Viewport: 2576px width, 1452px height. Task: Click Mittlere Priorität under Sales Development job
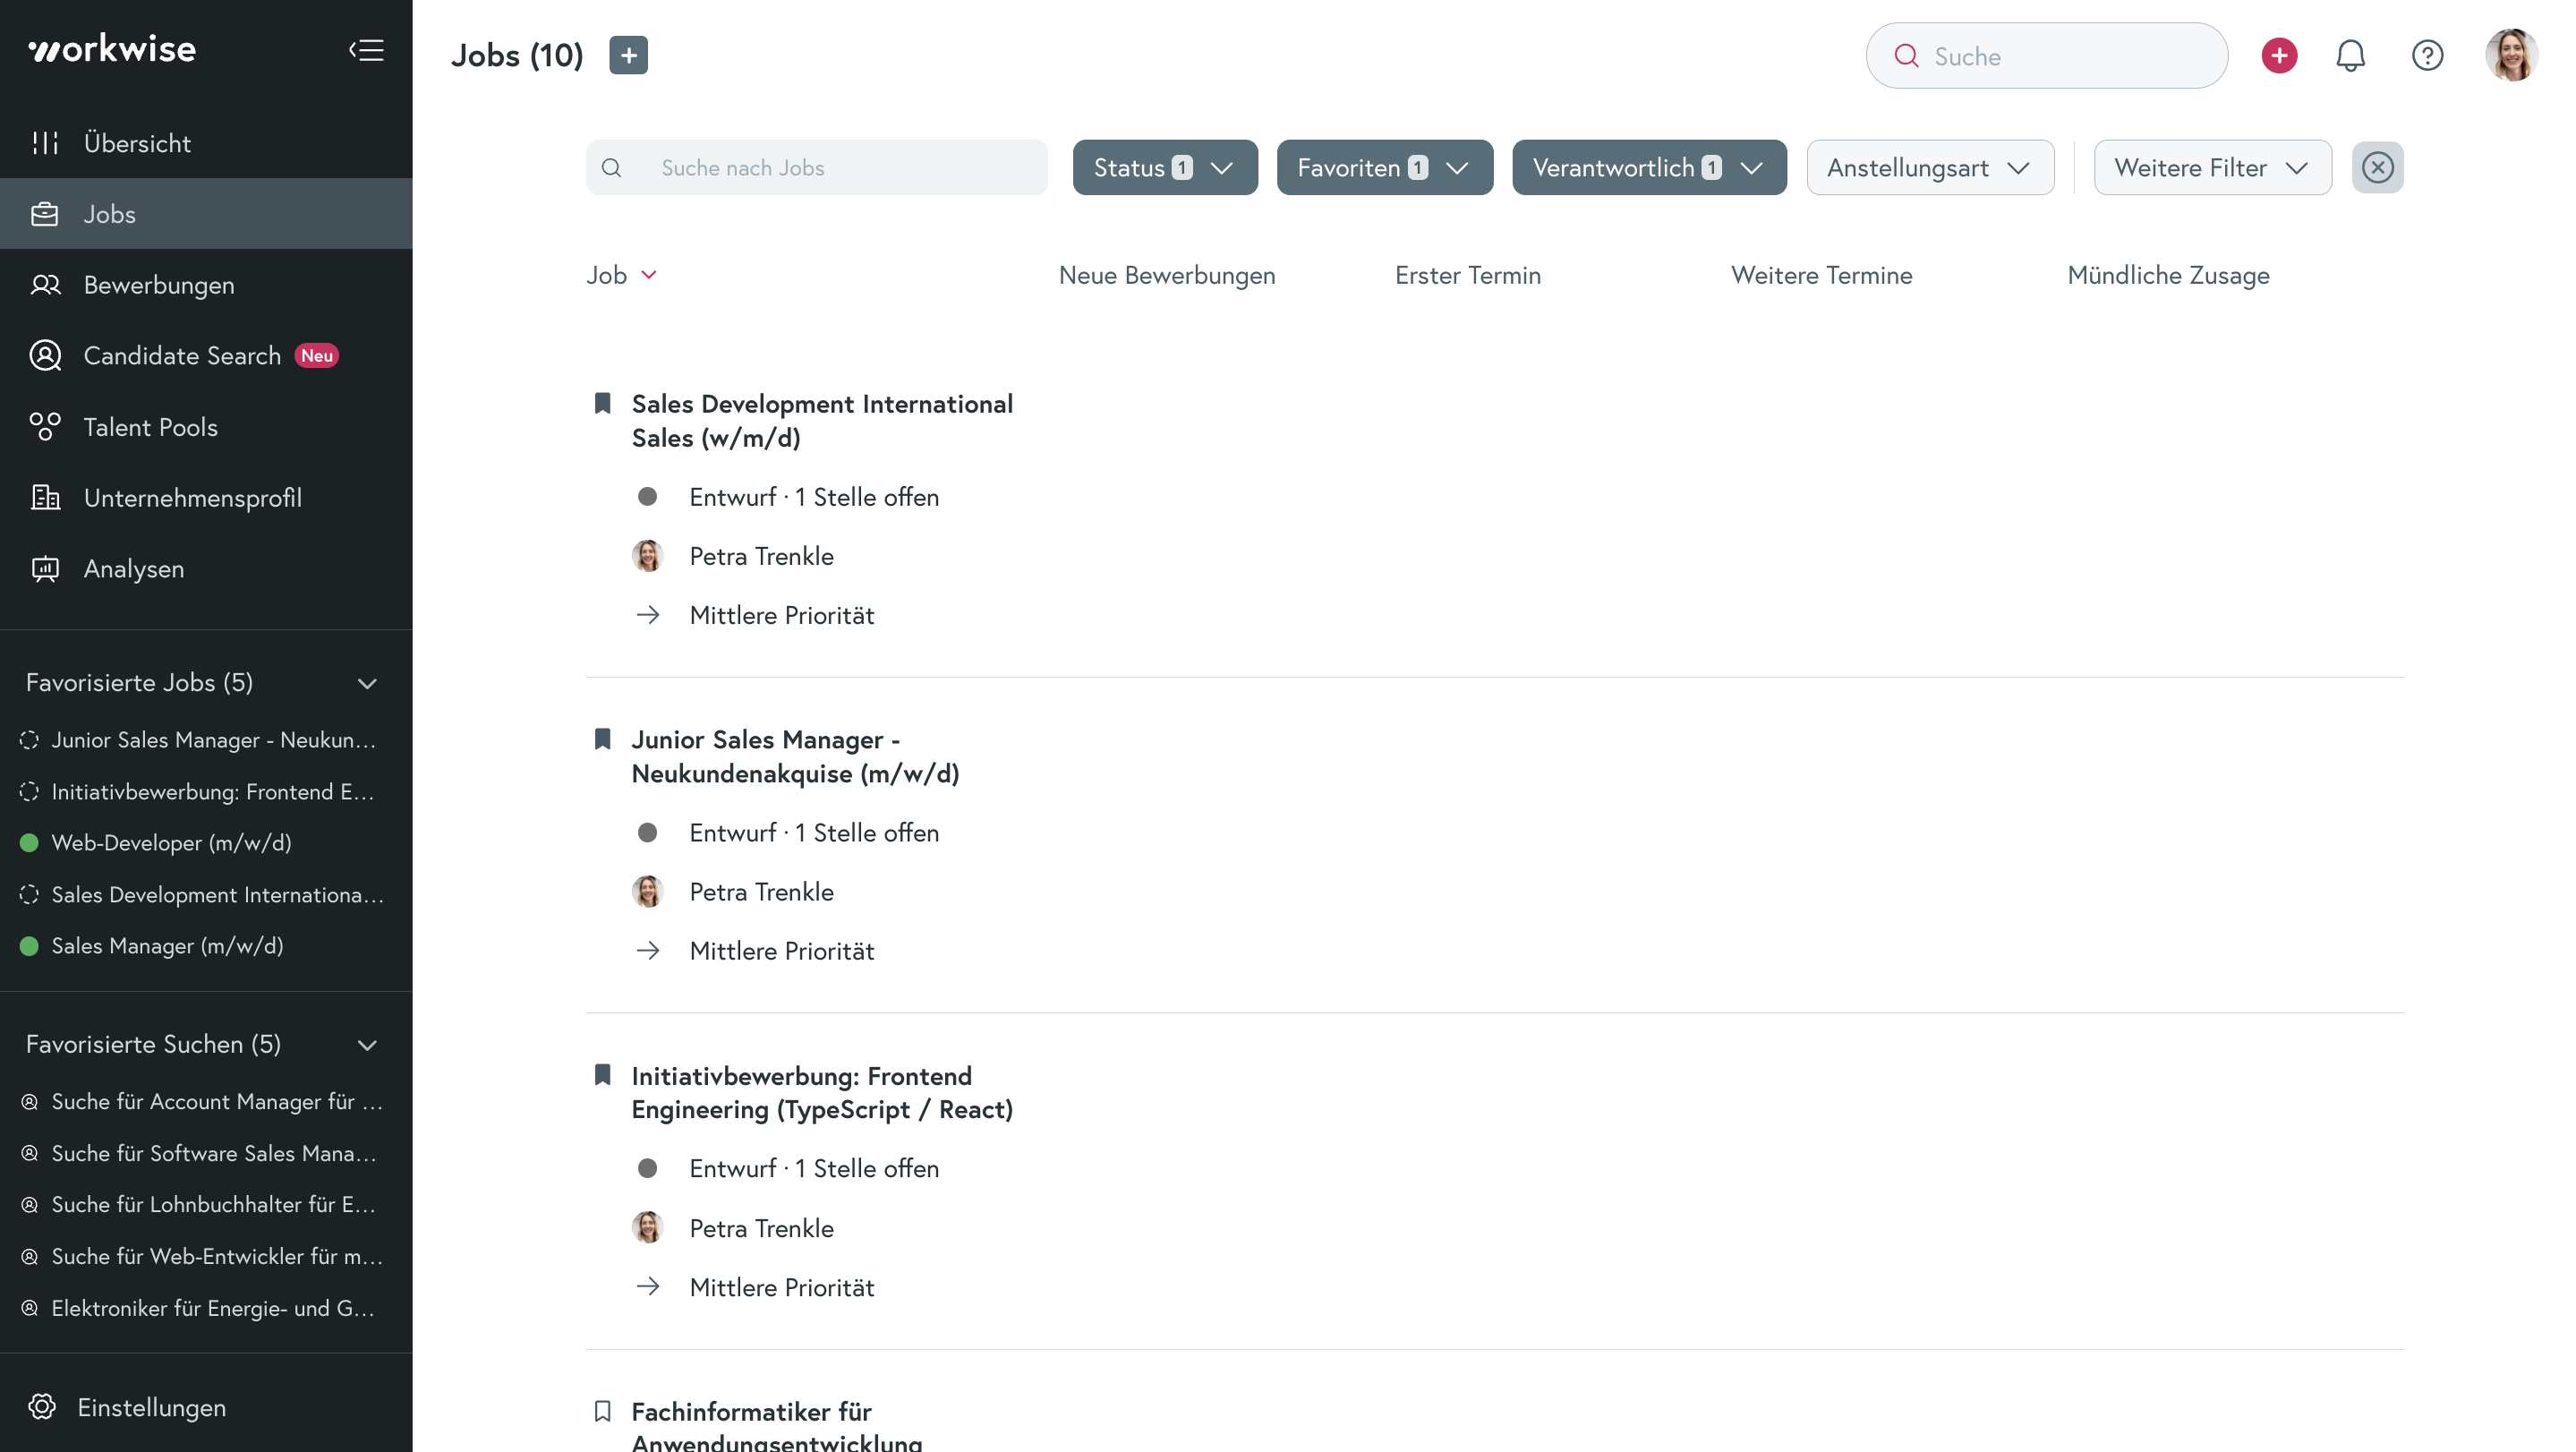[782, 615]
